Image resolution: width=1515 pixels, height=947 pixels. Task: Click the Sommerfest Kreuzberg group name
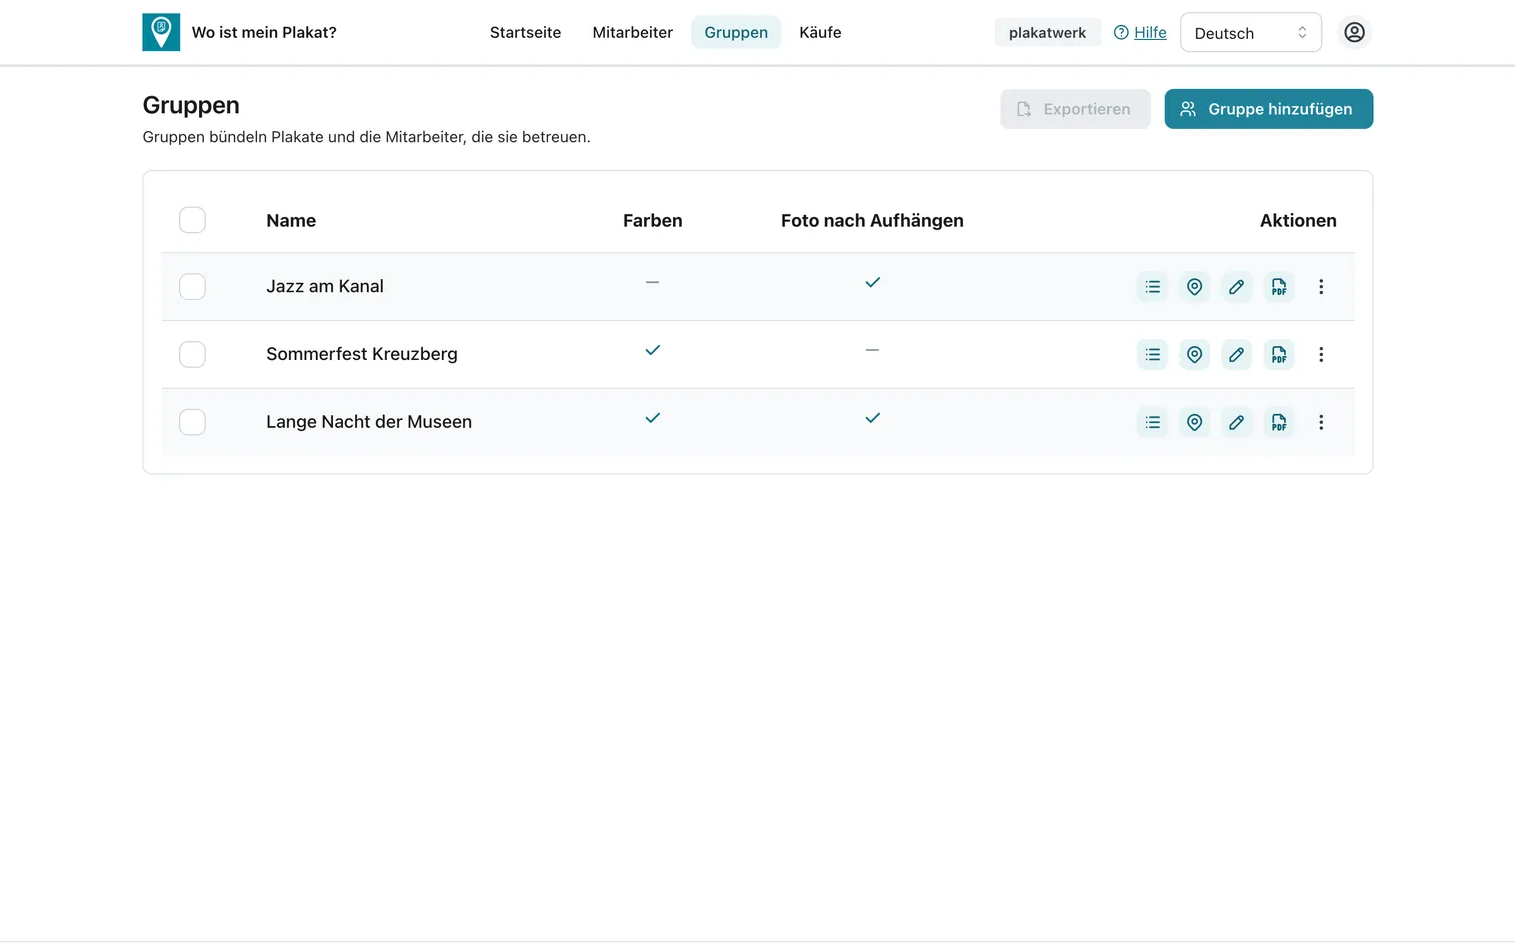point(362,354)
